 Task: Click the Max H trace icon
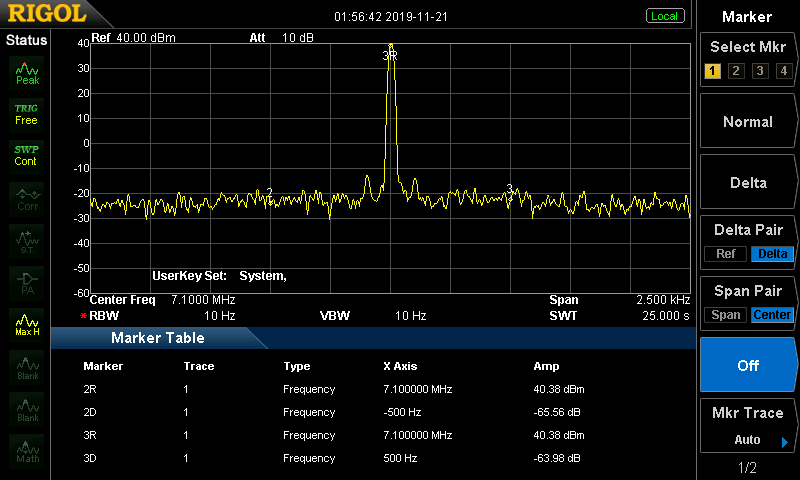26,323
